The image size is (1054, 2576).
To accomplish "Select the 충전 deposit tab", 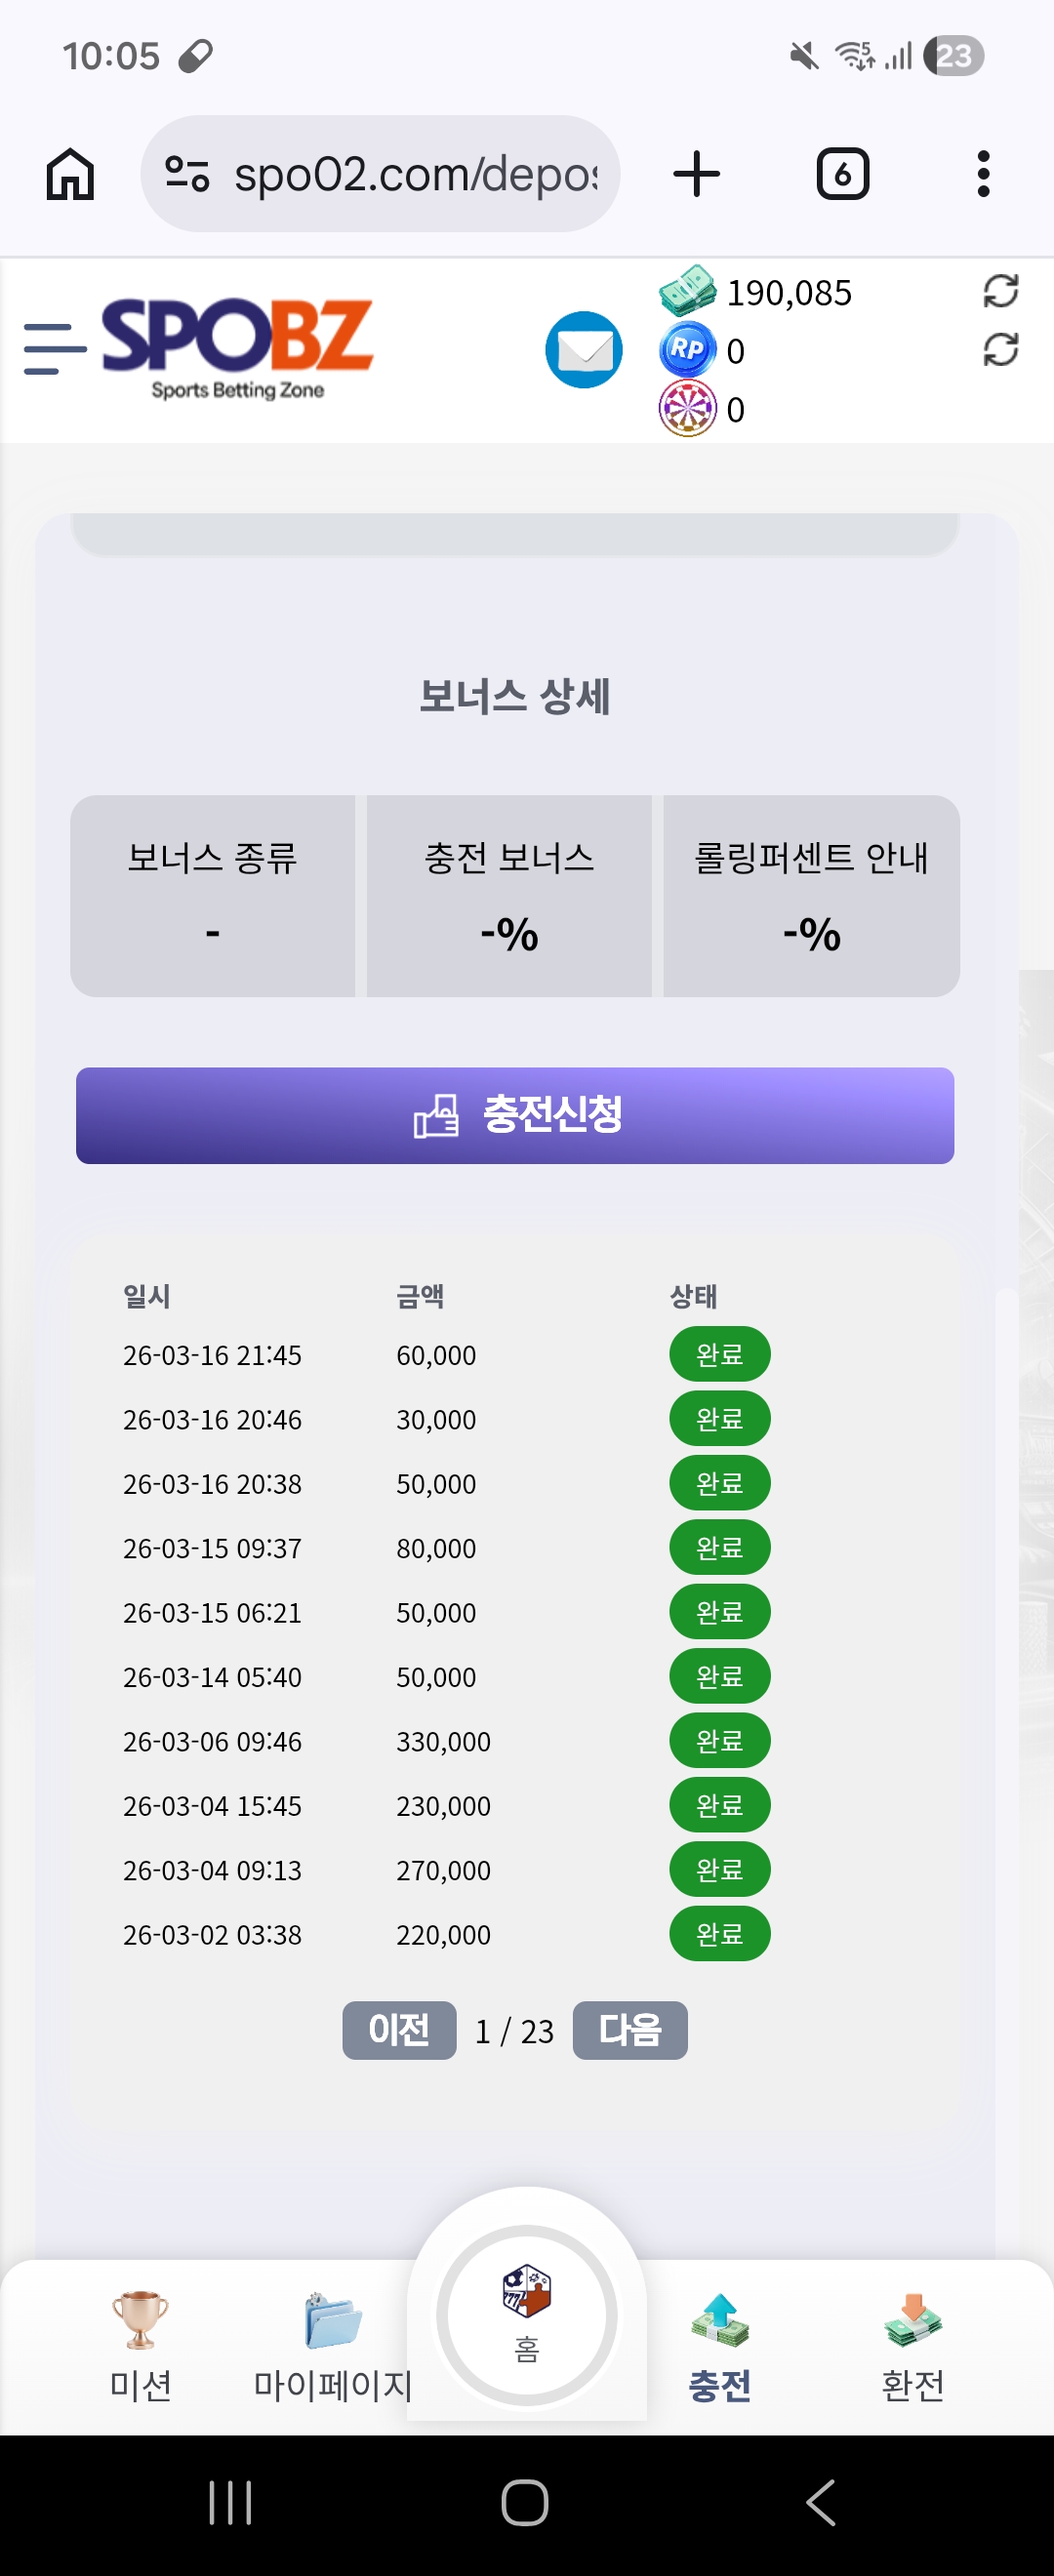I will point(719,2345).
